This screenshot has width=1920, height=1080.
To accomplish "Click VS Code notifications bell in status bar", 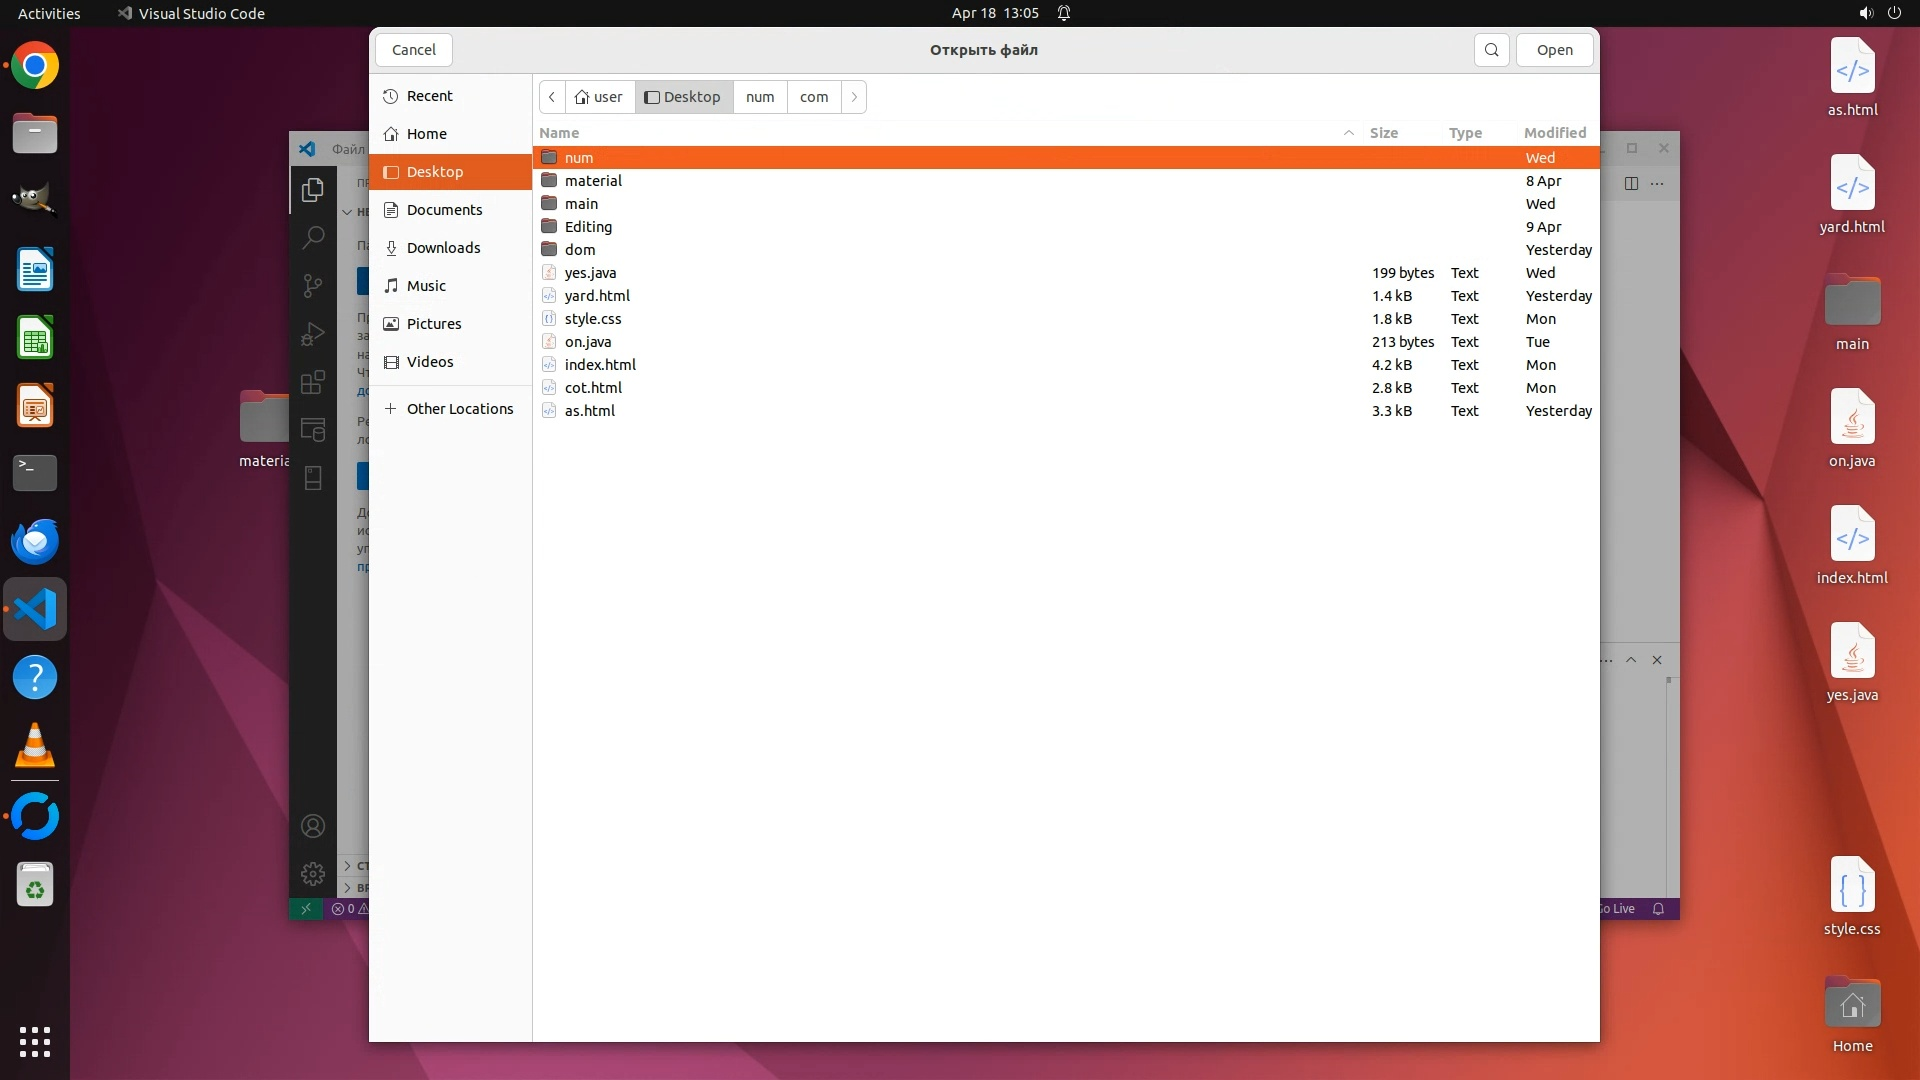I will [x=1658, y=909].
